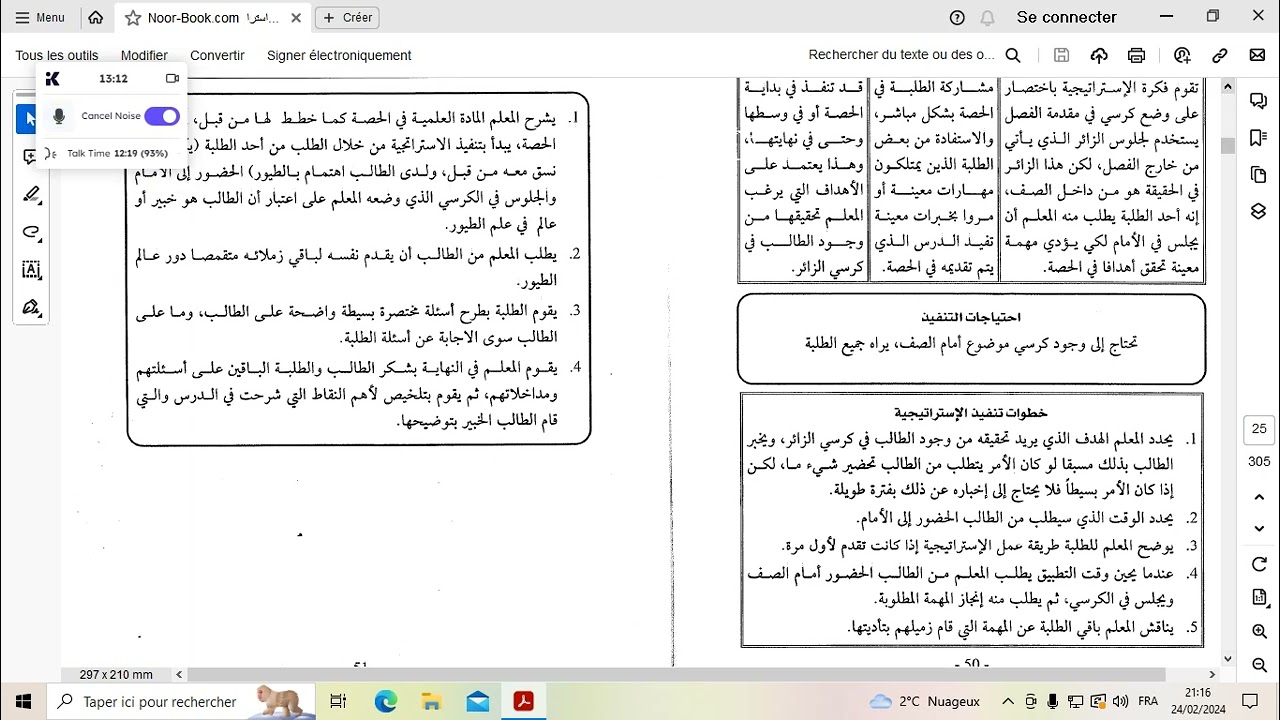
Task: Click the vertical scrollbar thumb
Action: pos(1228,145)
